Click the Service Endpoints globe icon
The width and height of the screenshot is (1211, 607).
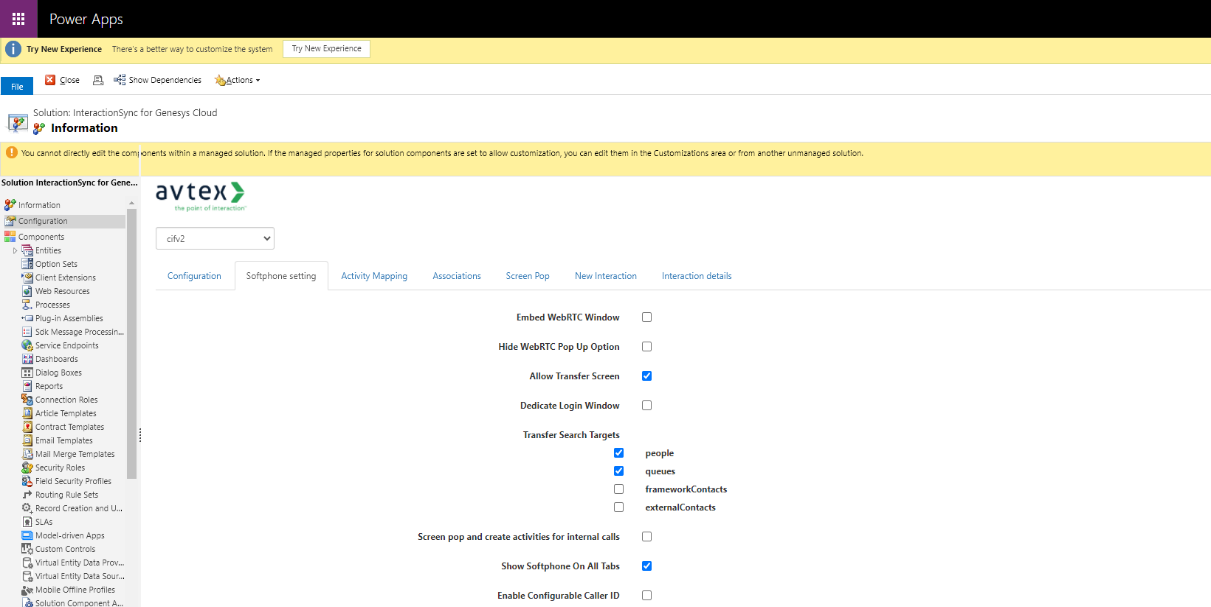pos(27,345)
